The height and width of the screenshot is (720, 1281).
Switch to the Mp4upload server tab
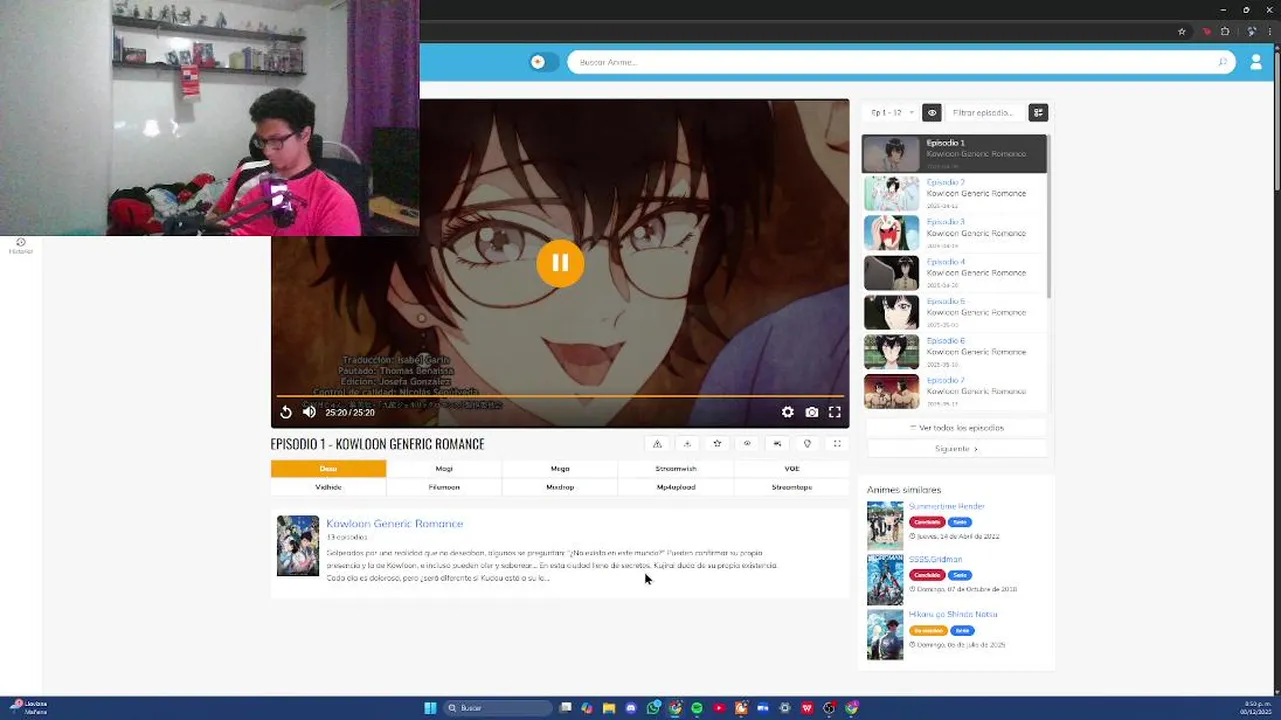676,487
